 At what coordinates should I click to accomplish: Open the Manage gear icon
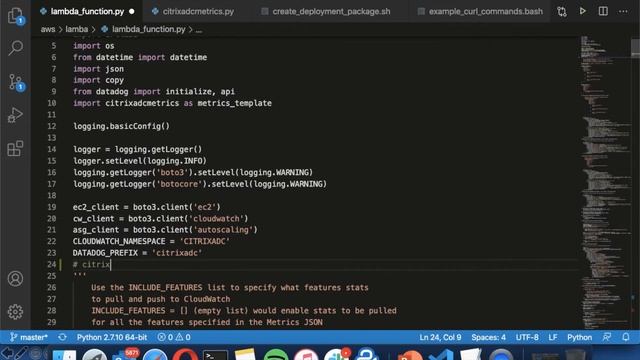[16, 312]
